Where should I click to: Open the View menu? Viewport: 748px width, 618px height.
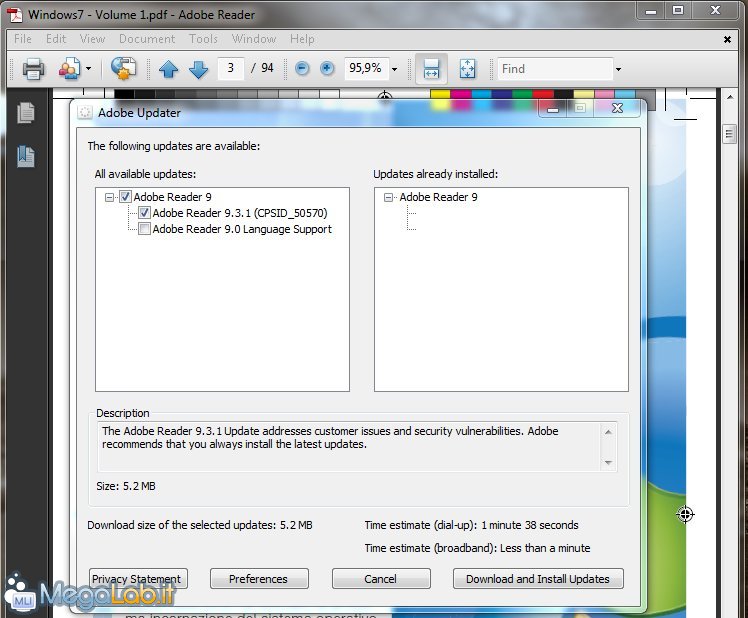[x=92, y=39]
